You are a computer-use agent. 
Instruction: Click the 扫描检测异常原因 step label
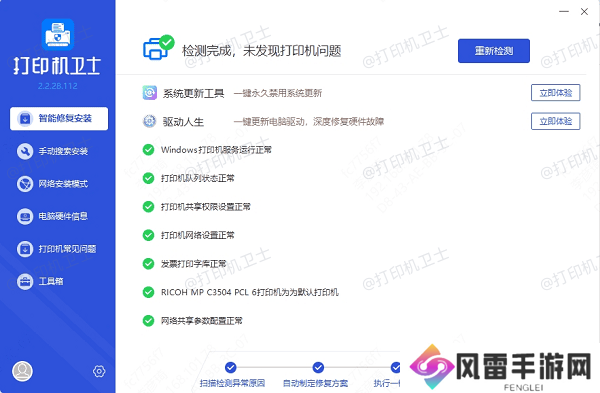[232, 383]
